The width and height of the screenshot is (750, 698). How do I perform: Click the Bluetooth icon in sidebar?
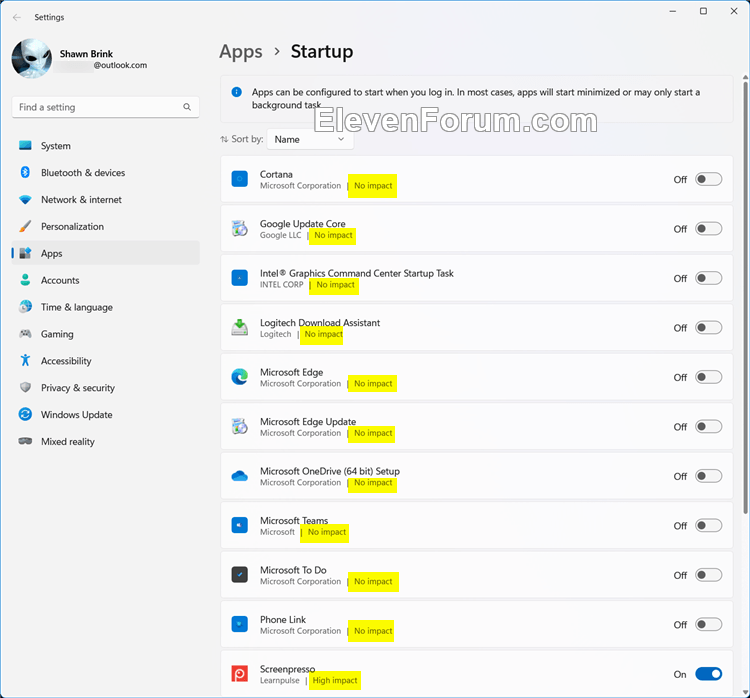coord(25,172)
